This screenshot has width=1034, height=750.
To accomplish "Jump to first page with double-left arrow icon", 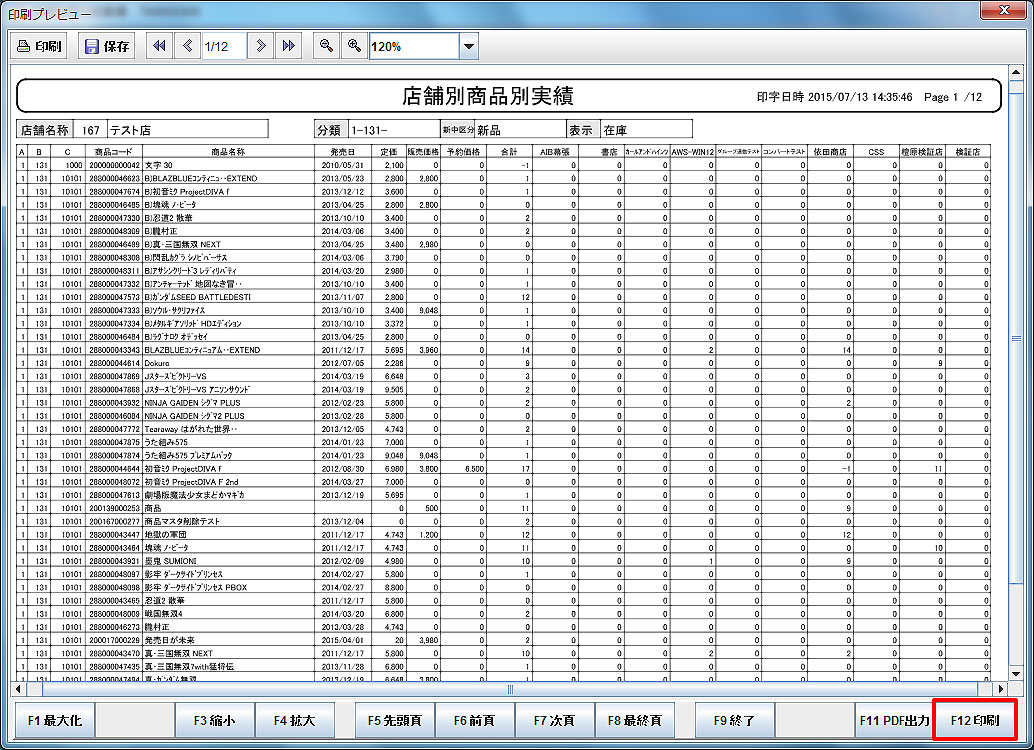I will pos(159,47).
